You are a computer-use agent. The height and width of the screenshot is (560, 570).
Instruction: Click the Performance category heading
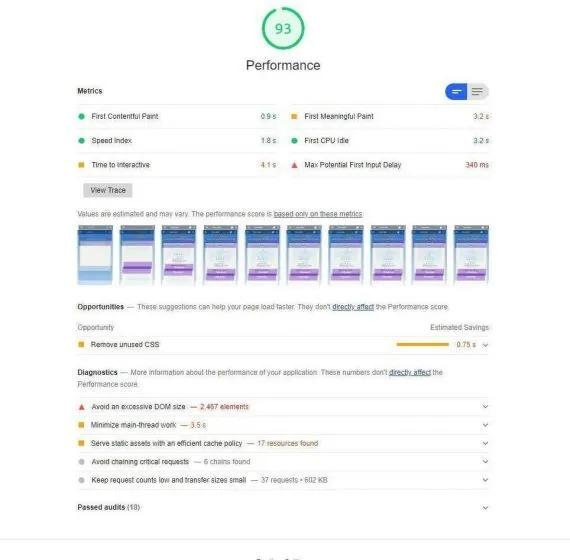click(283, 65)
